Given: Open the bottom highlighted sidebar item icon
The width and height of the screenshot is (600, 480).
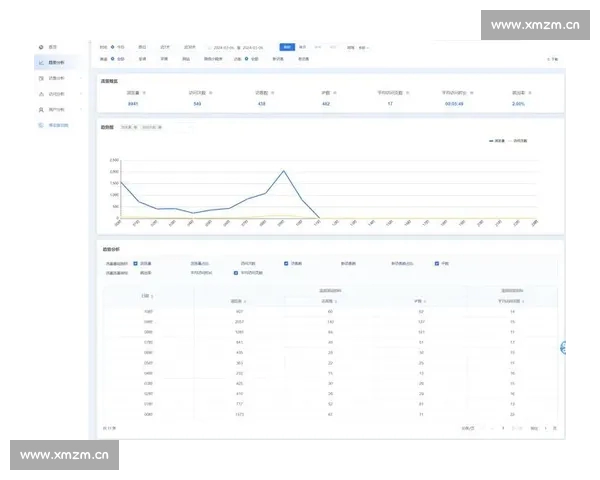Looking at the screenshot, I should coord(41,125).
